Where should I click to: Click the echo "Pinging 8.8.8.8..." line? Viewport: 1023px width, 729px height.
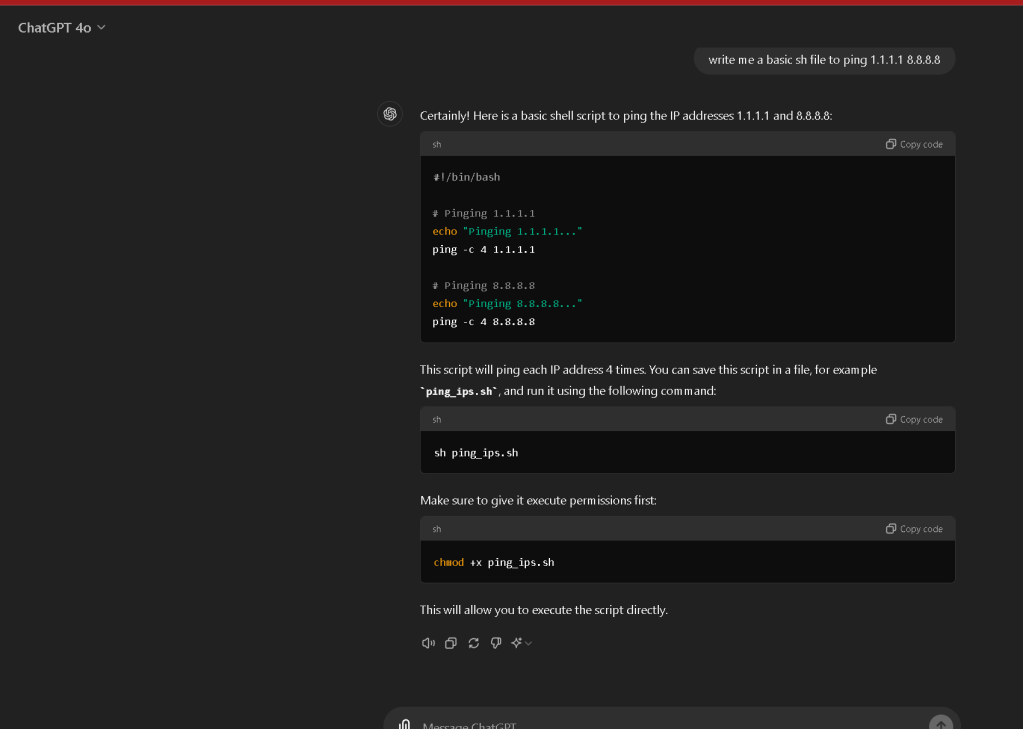507,303
